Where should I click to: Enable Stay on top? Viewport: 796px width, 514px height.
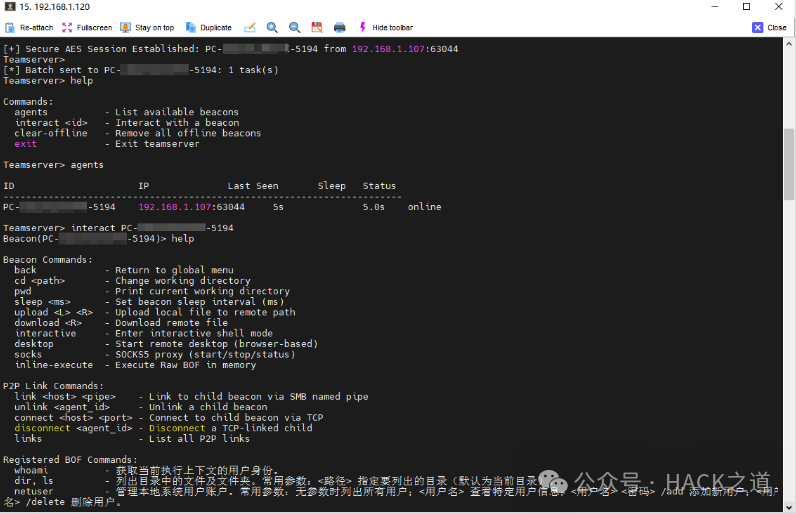coord(147,27)
